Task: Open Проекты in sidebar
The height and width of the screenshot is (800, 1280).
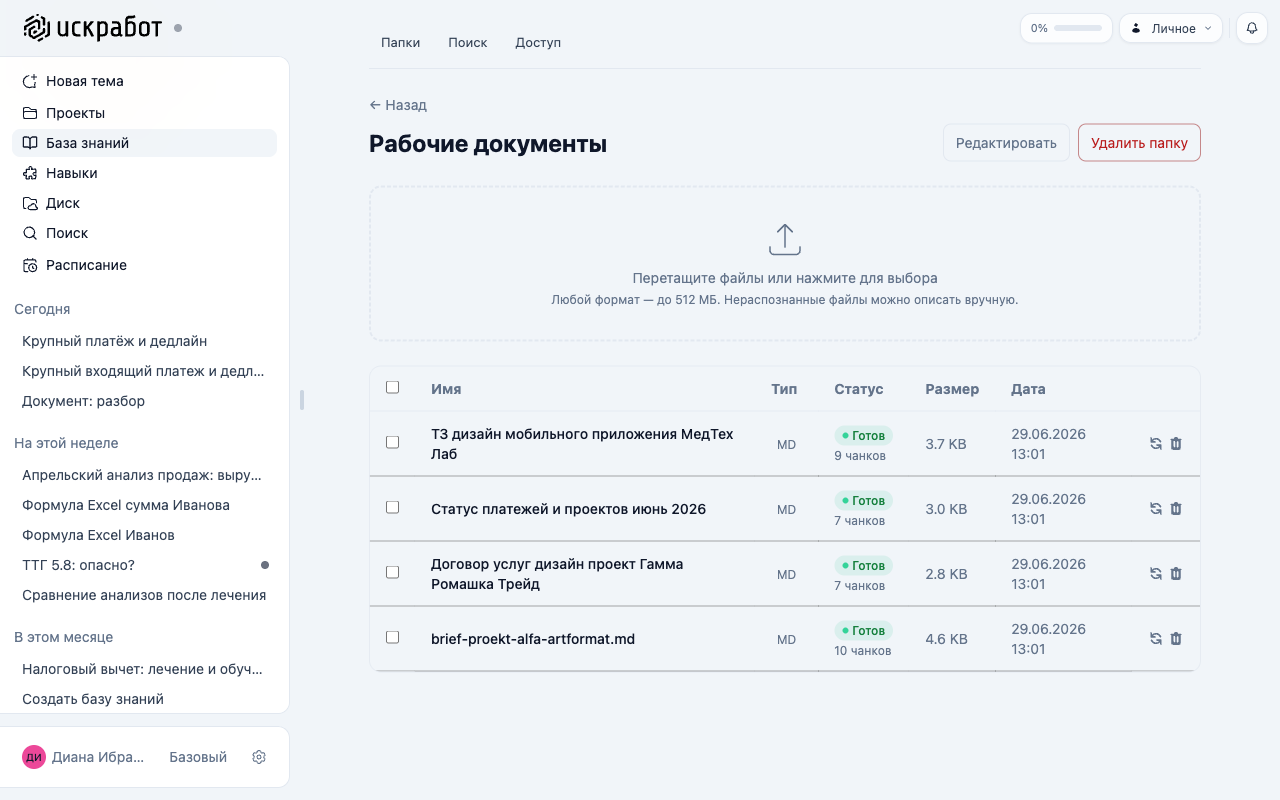Action: pyautogui.click(x=144, y=113)
